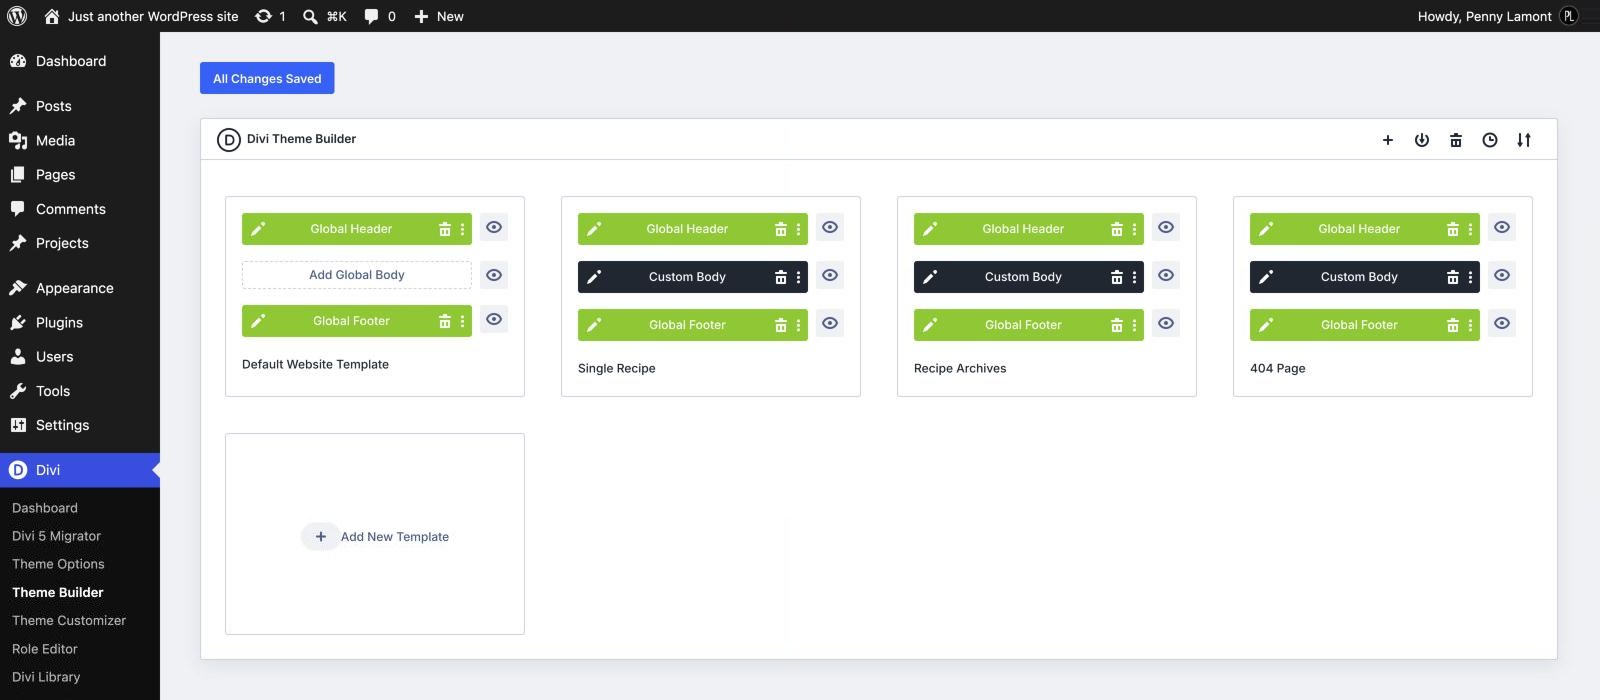The width and height of the screenshot is (1600, 700).
Task: Delete Global Footer in Single Recipe template
Action: [781, 325]
